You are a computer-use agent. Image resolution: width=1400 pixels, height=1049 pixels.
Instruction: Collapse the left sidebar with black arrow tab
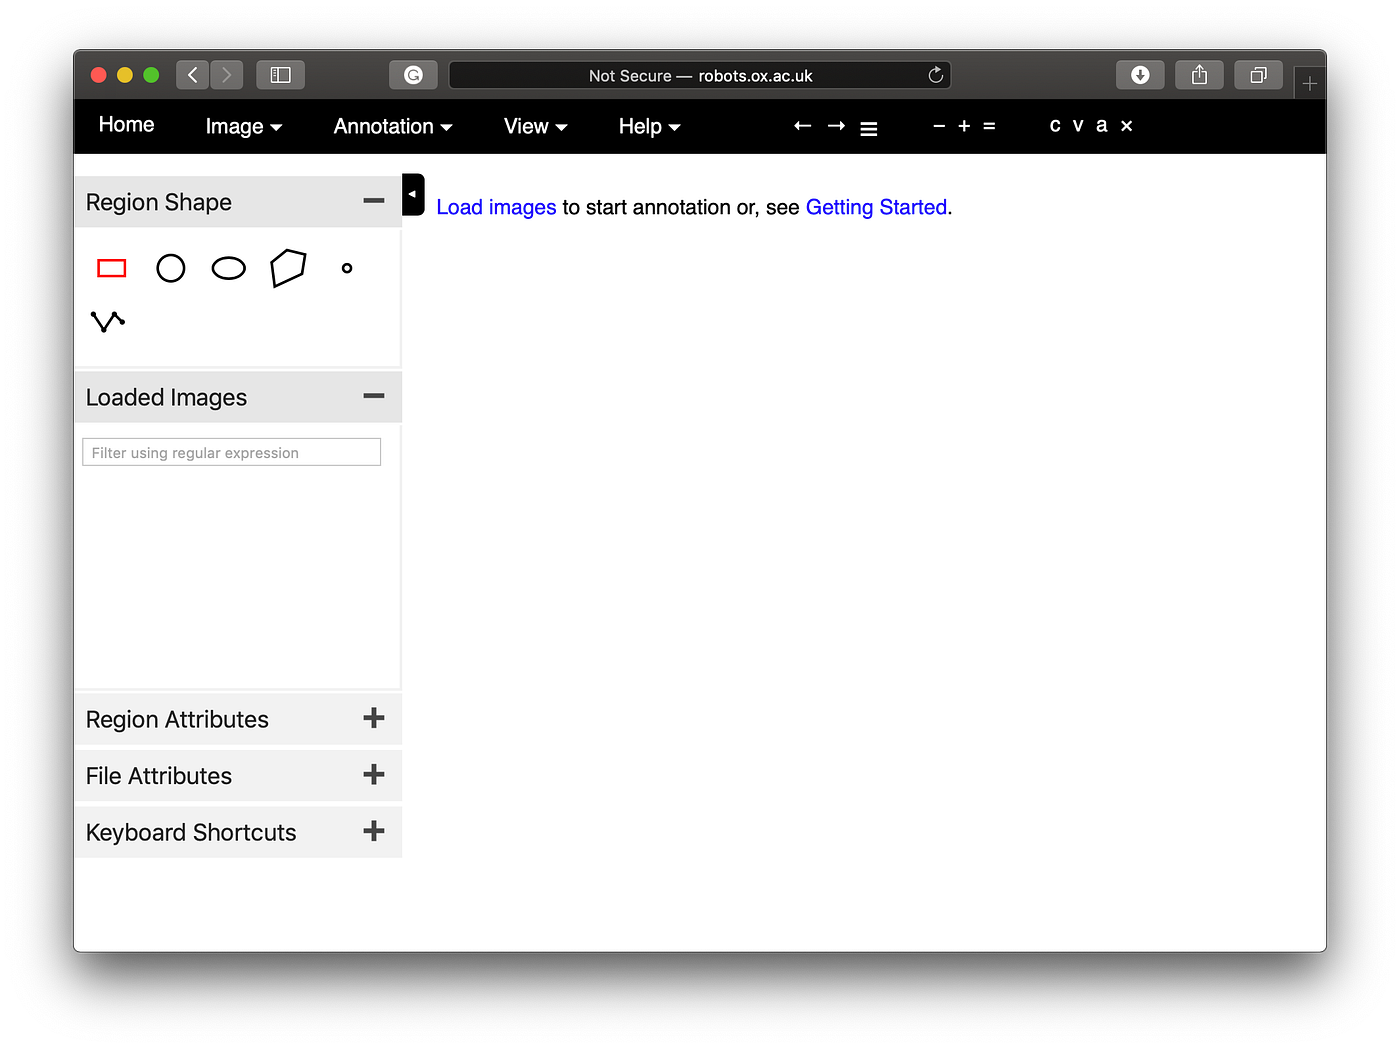click(x=413, y=194)
